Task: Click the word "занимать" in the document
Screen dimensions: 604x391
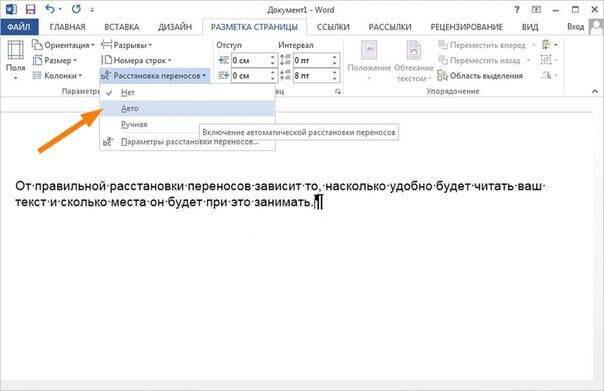Action: click(283, 202)
